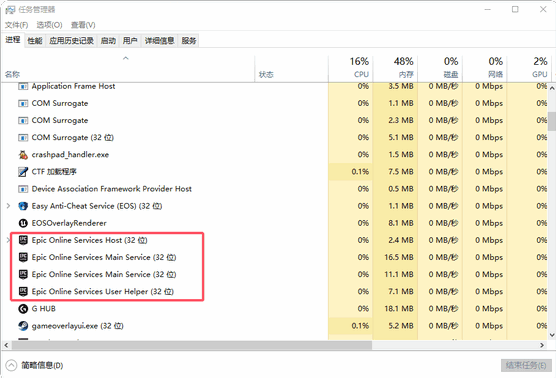Viewport: 556px width, 378px height.
Task: Click the EOSOverlayRenderer Unreal icon
Action: pyautogui.click(x=23, y=223)
